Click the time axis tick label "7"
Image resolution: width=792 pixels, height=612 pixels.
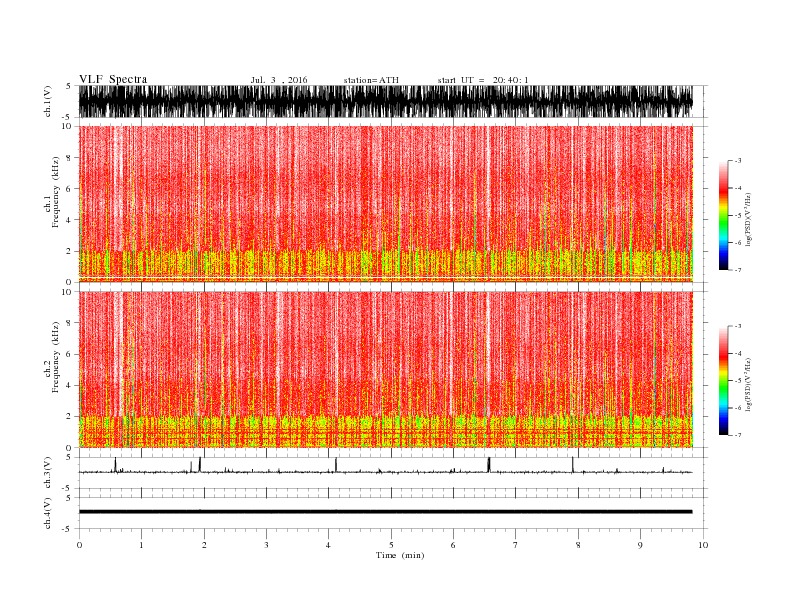pos(516,545)
